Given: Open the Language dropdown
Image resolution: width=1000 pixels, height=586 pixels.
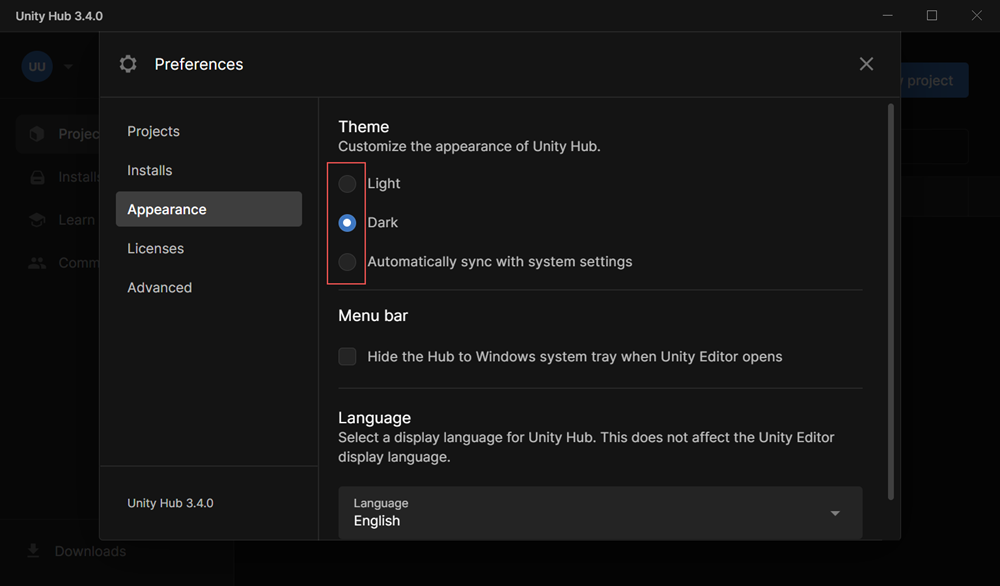Looking at the screenshot, I should point(600,513).
